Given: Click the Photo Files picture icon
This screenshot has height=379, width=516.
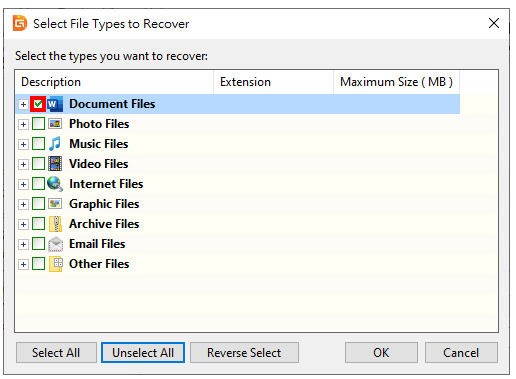Looking at the screenshot, I should [55, 124].
